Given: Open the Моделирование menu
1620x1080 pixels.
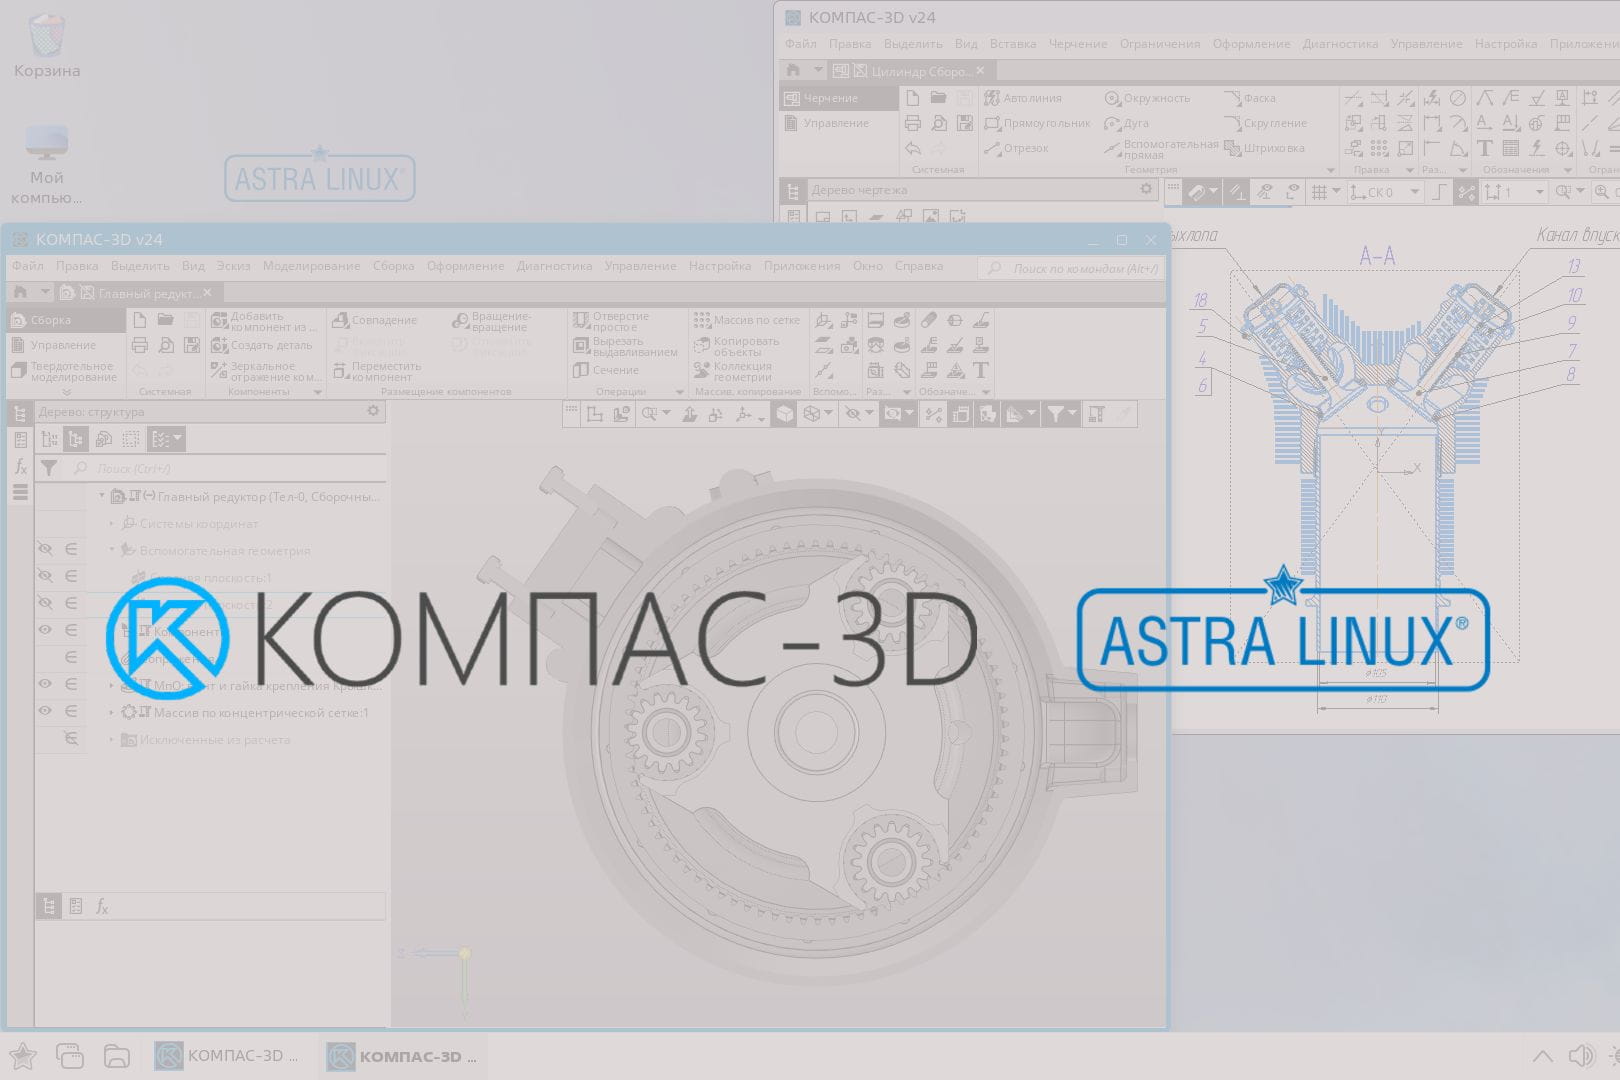Looking at the screenshot, I should pos(311,266).
